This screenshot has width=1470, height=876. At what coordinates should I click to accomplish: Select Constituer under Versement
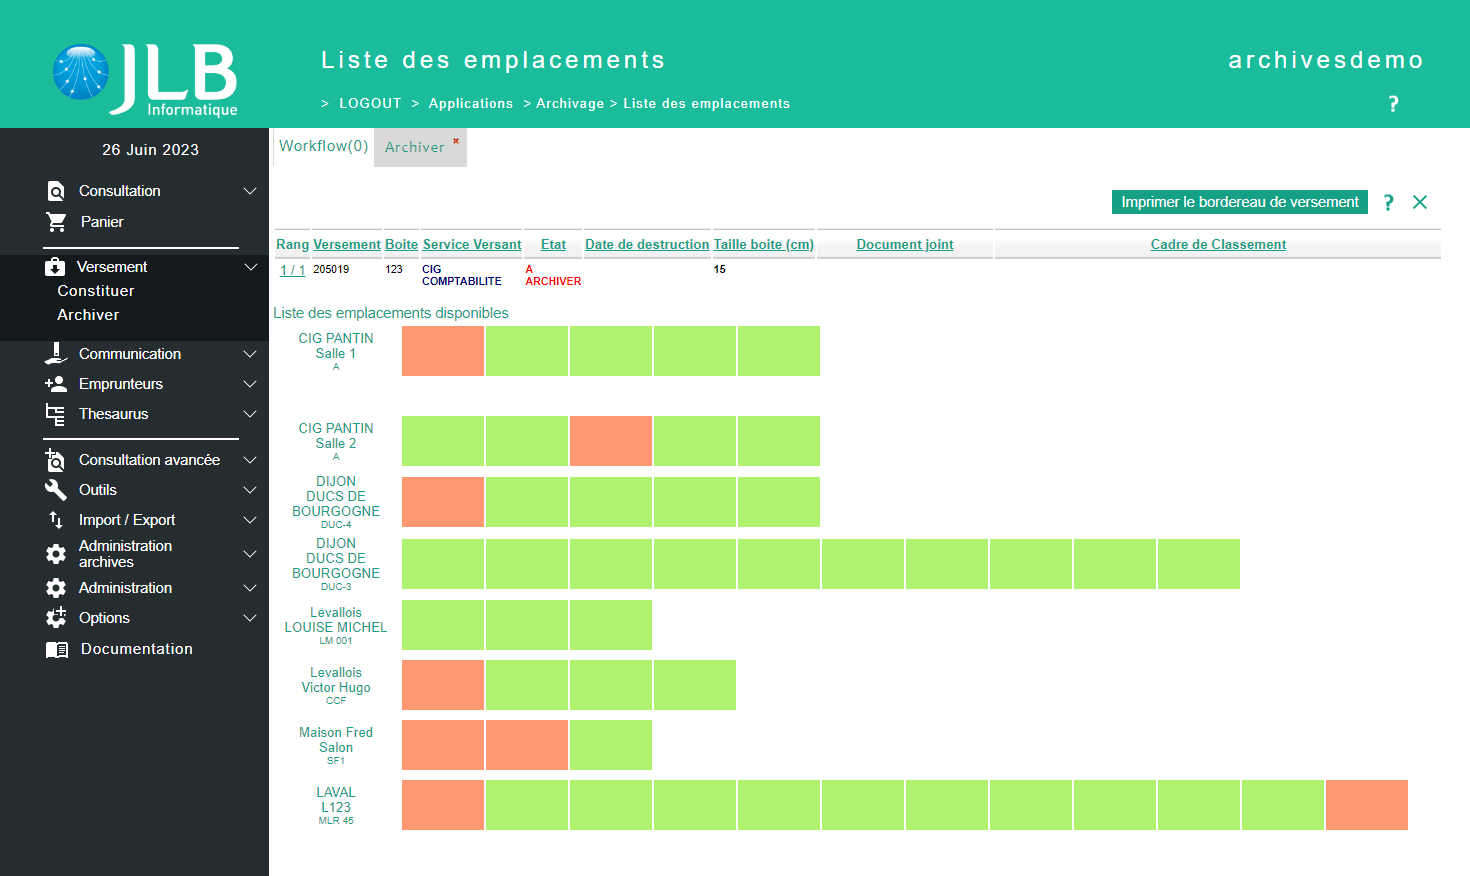pyautogui.click(x=96, y=291)
